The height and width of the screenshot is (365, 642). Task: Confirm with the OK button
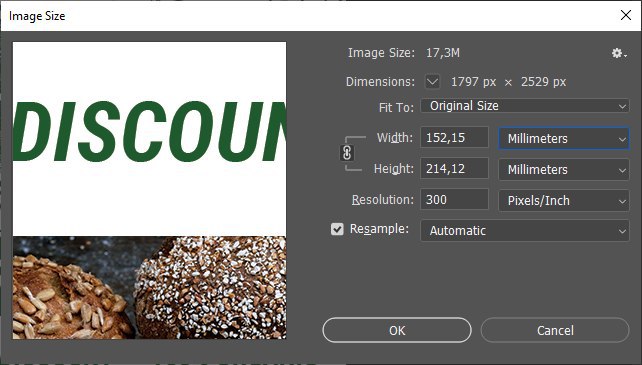(x=397, y=330)
